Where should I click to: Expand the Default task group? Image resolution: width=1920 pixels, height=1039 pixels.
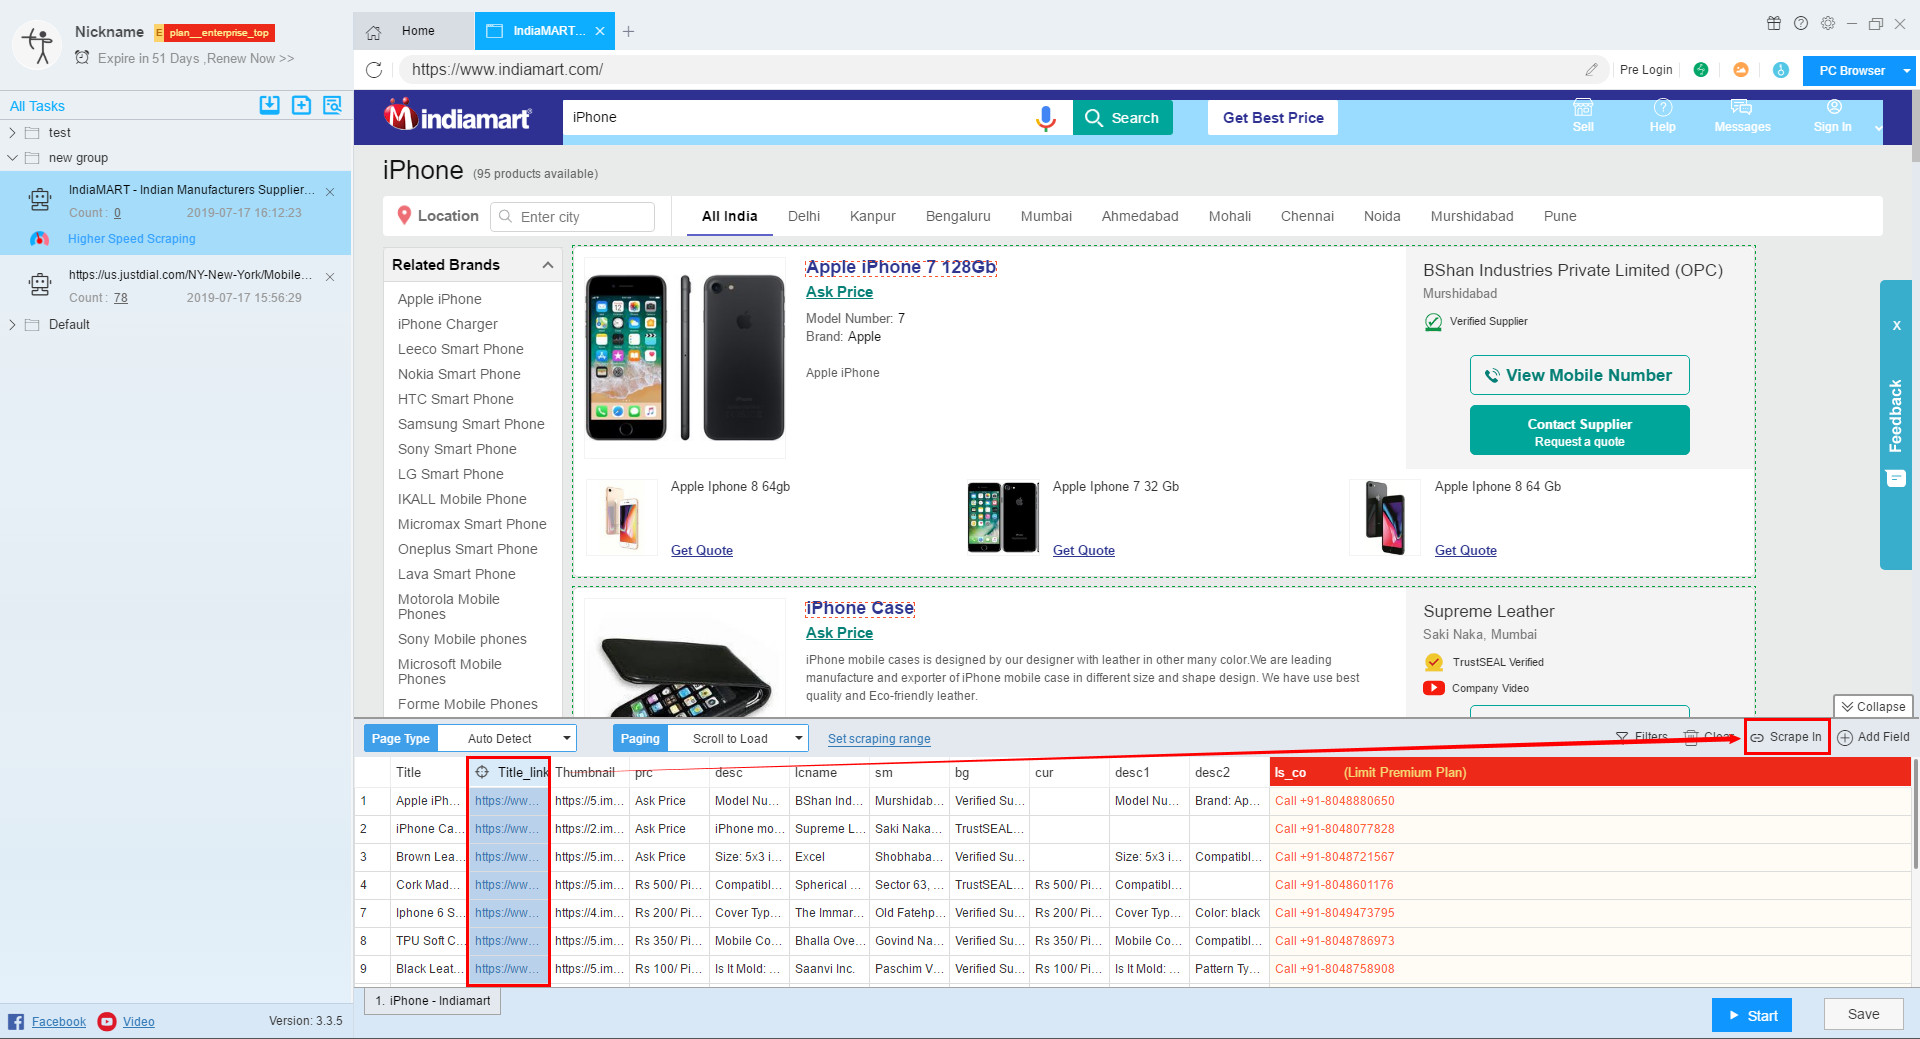pos(12,325)
